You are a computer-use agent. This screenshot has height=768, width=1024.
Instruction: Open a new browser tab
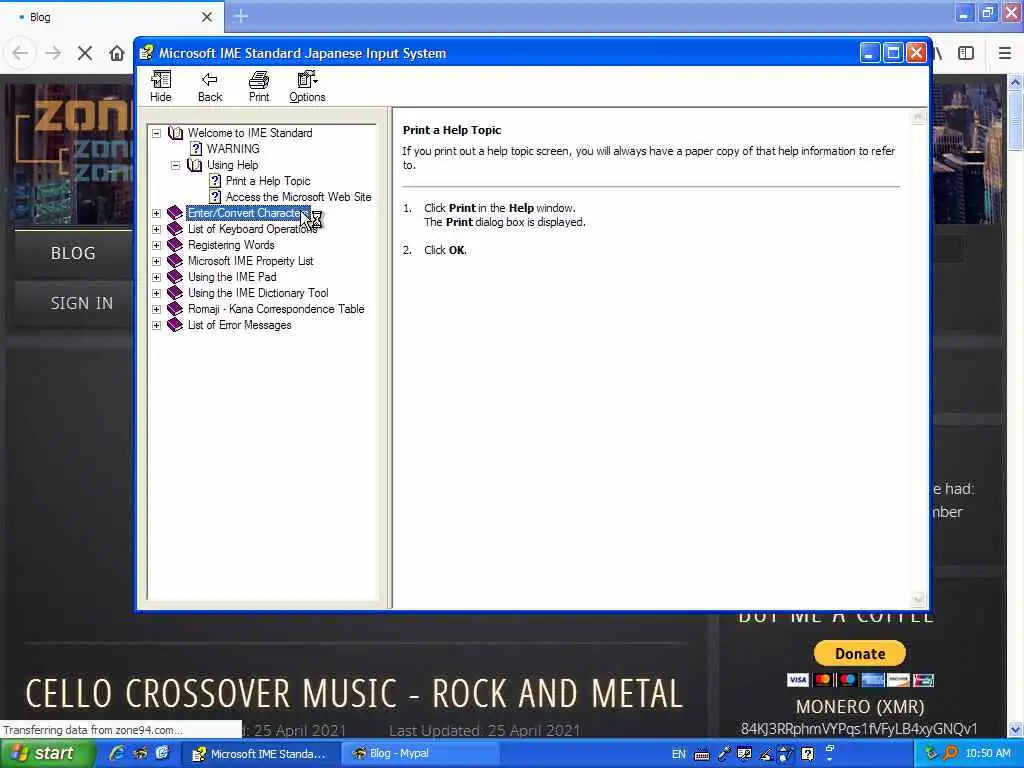pos(241,16)
